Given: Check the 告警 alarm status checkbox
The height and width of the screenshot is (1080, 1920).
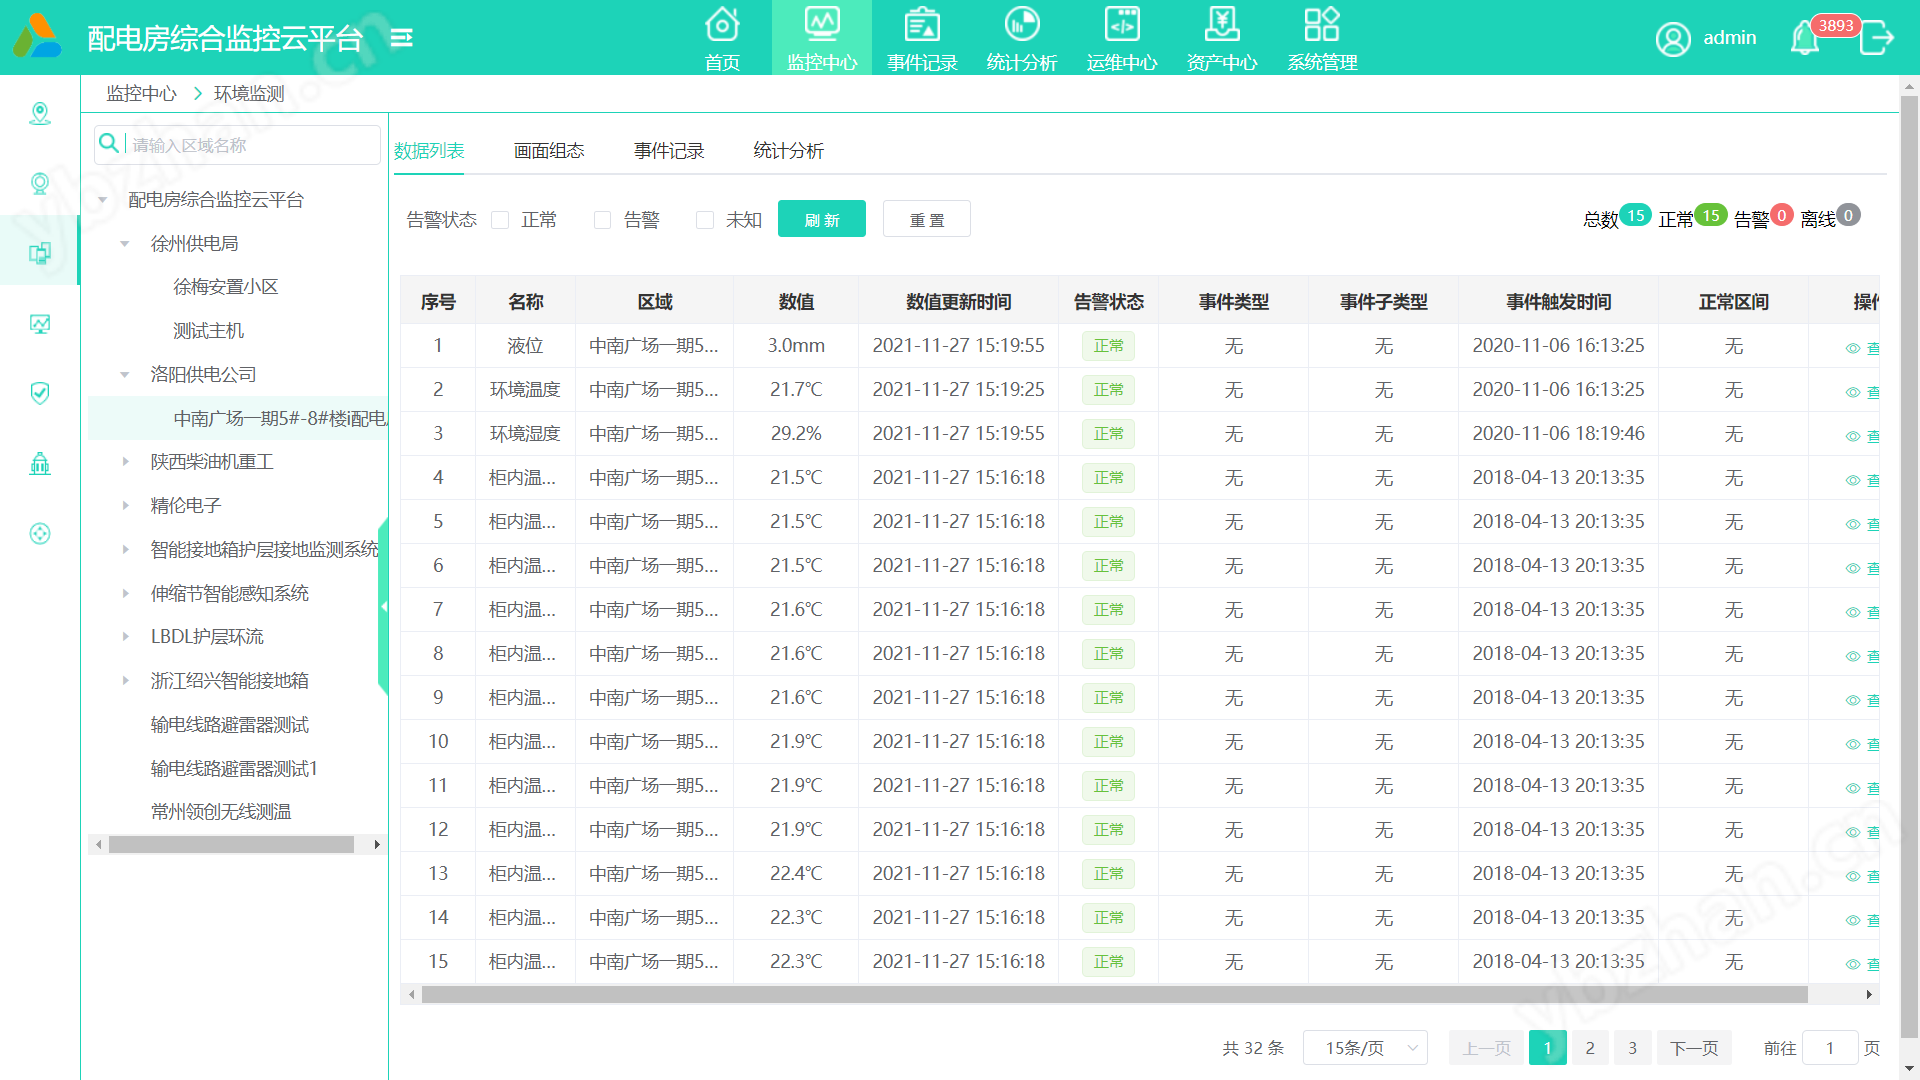Looking at the screenshot, I should click(x=602, y=220).
